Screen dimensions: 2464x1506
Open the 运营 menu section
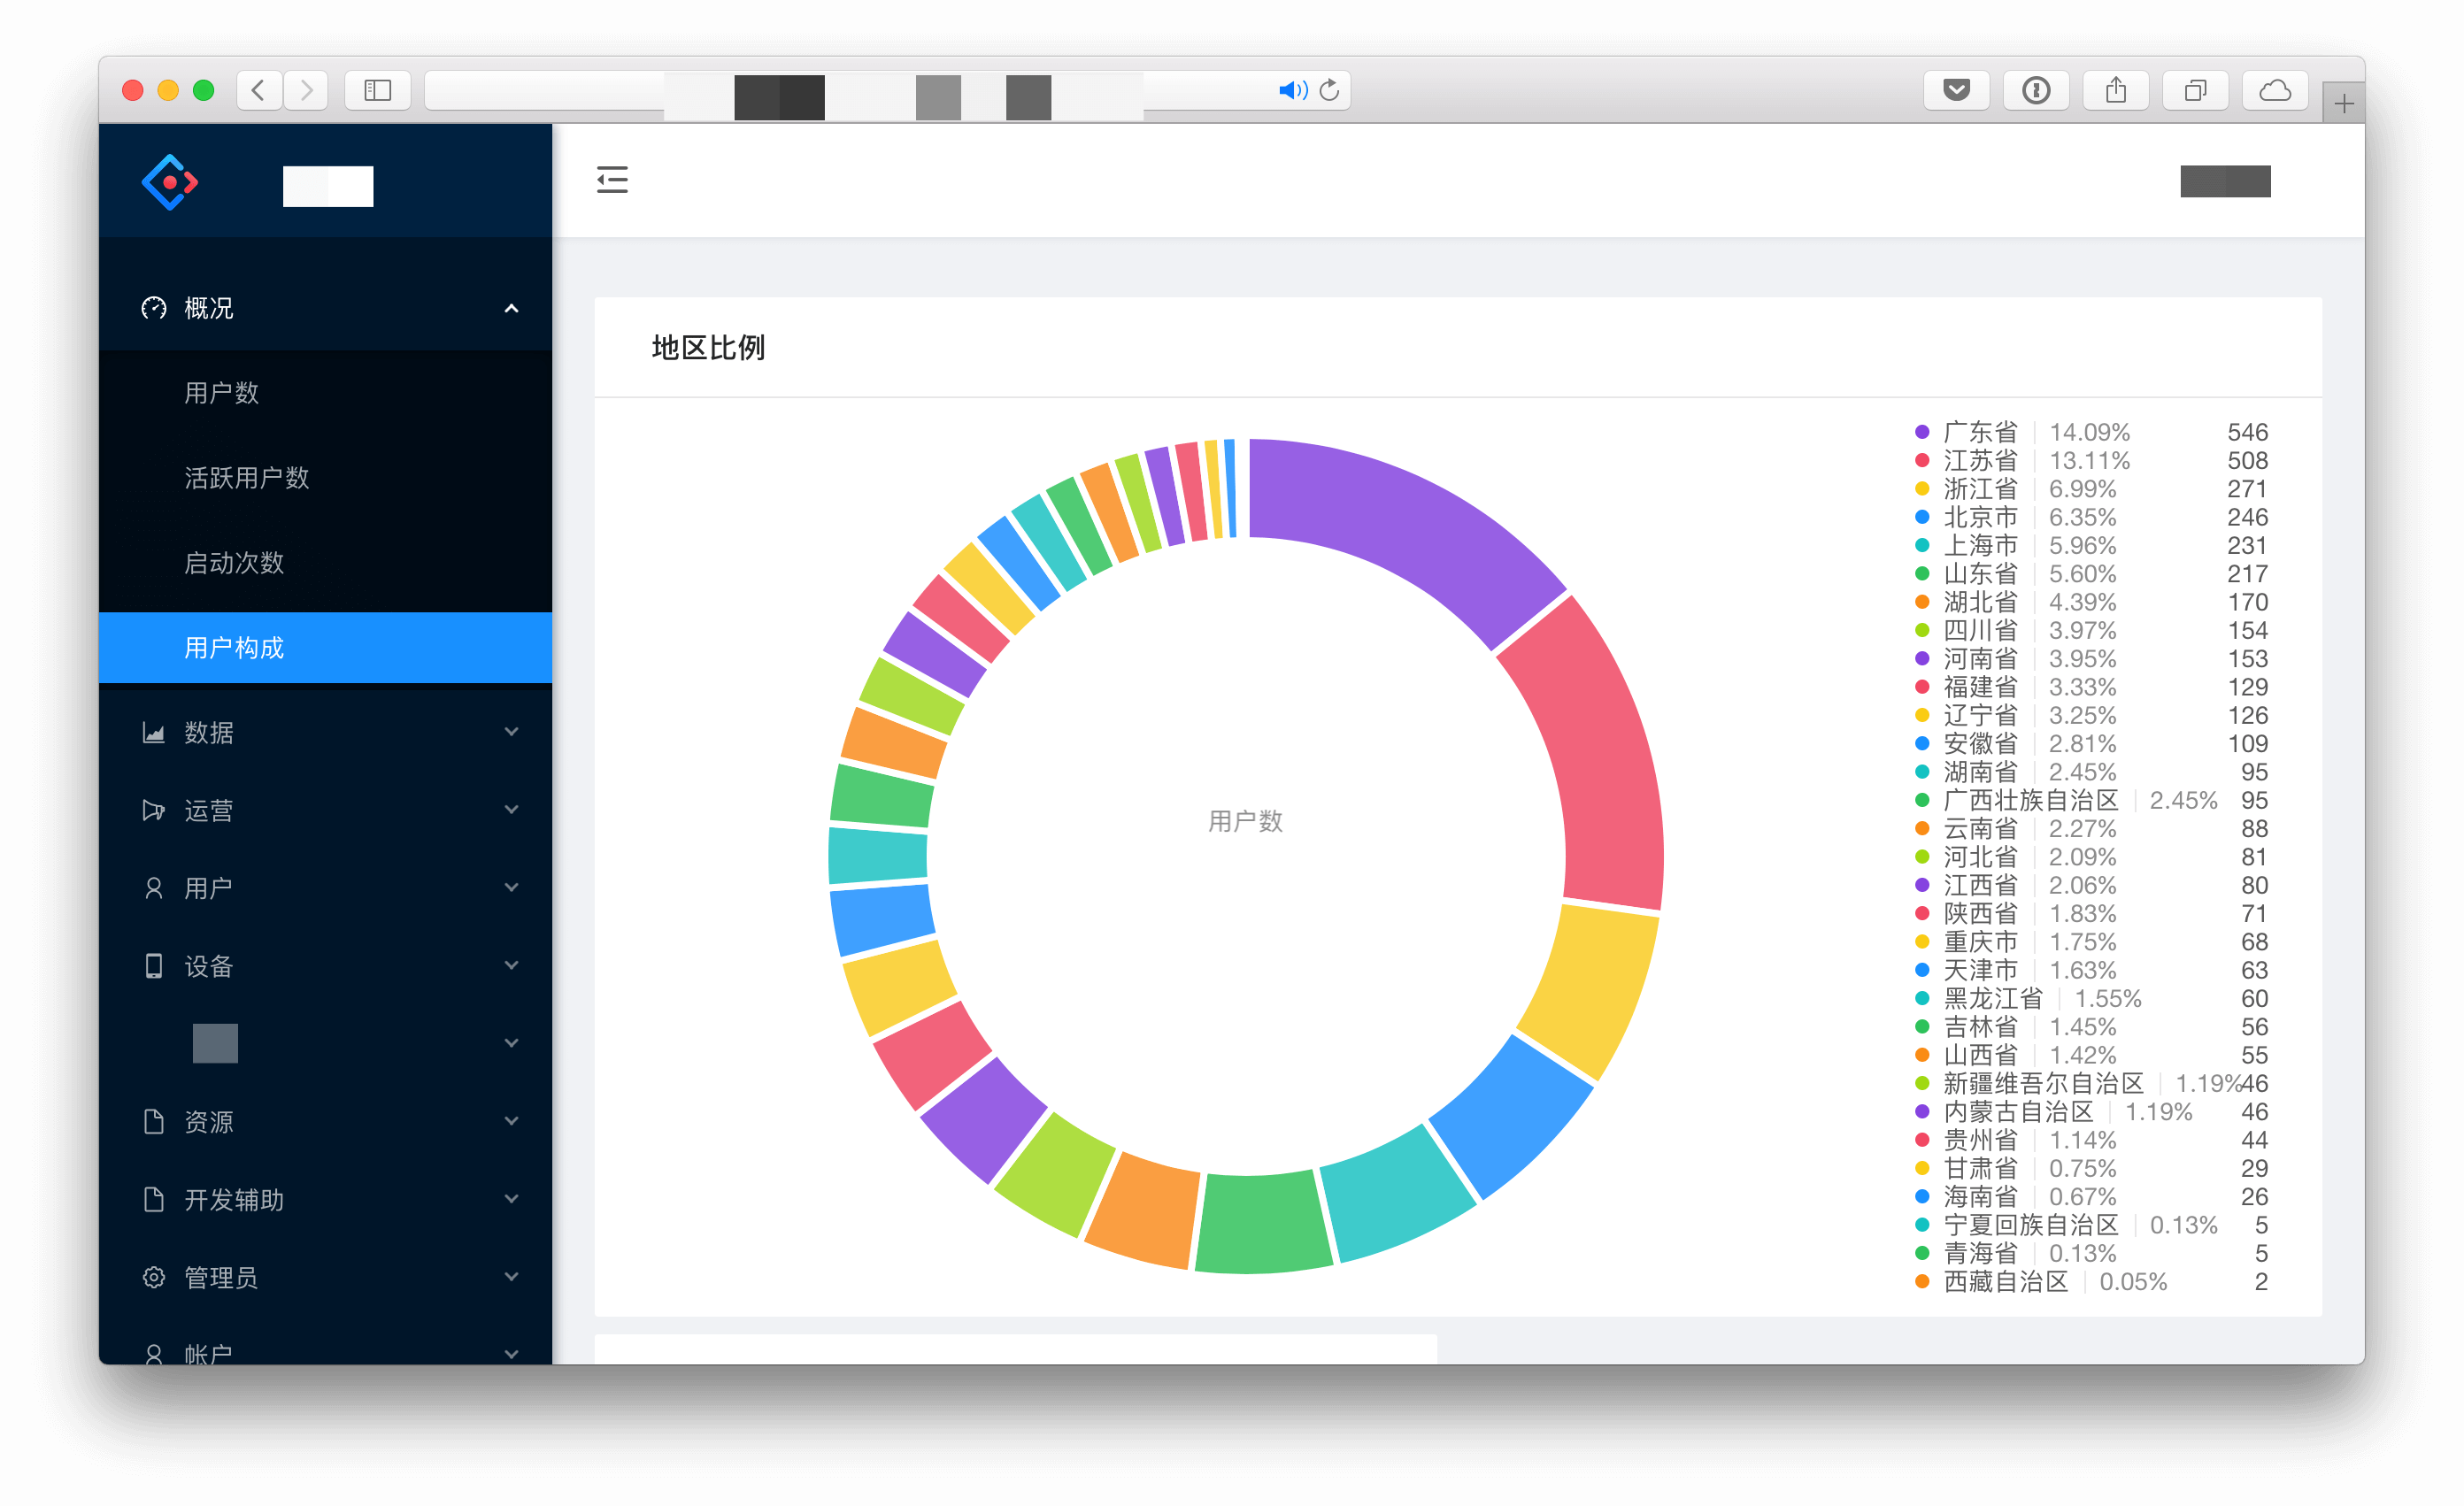click(x=325, y=810)
